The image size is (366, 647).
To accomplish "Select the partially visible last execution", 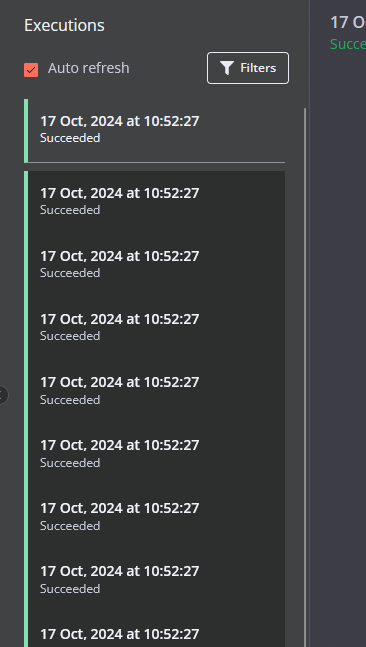I will (155, 630).
